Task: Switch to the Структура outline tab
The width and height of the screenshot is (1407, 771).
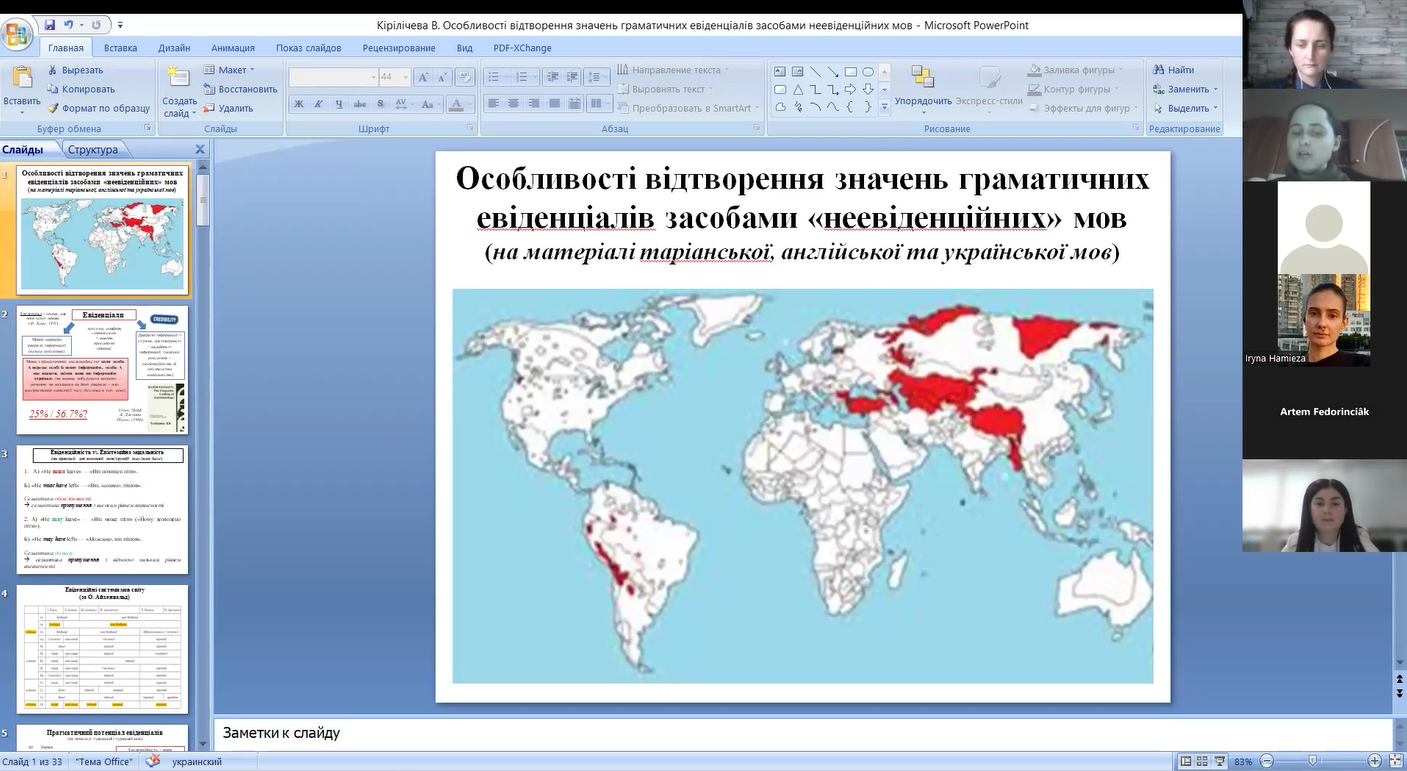Action: 93,149
